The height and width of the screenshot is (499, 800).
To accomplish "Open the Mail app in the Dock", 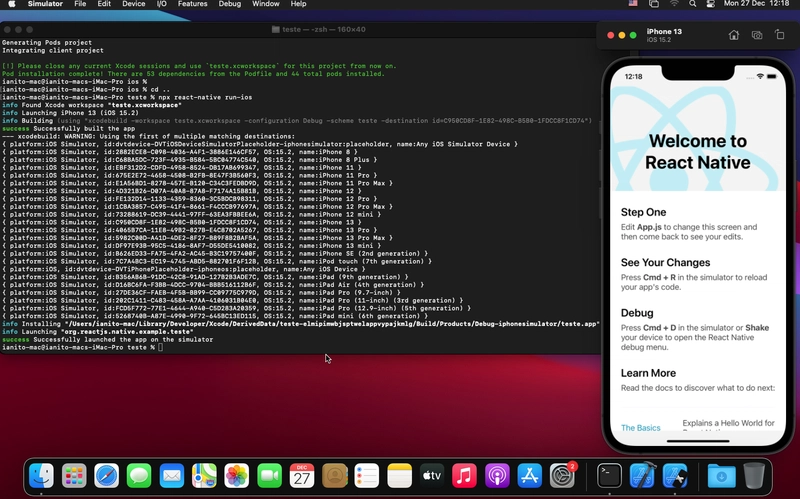I will [171, 476].
